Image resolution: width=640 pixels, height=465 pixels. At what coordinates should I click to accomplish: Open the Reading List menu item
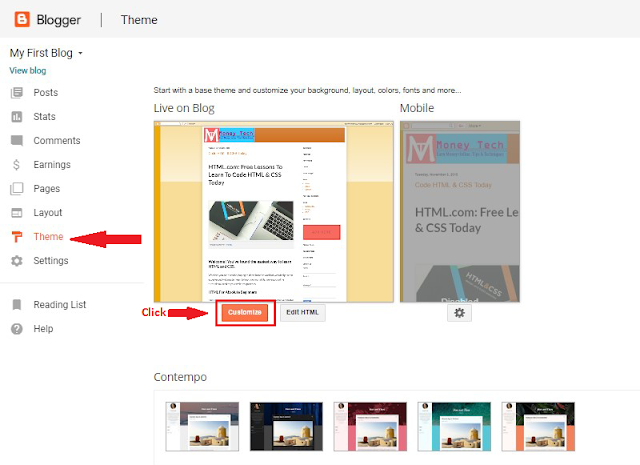(x=60, y=305)
